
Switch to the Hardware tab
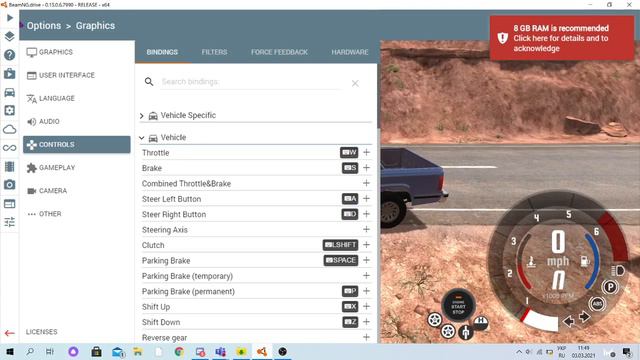click(x=350, y=52)
